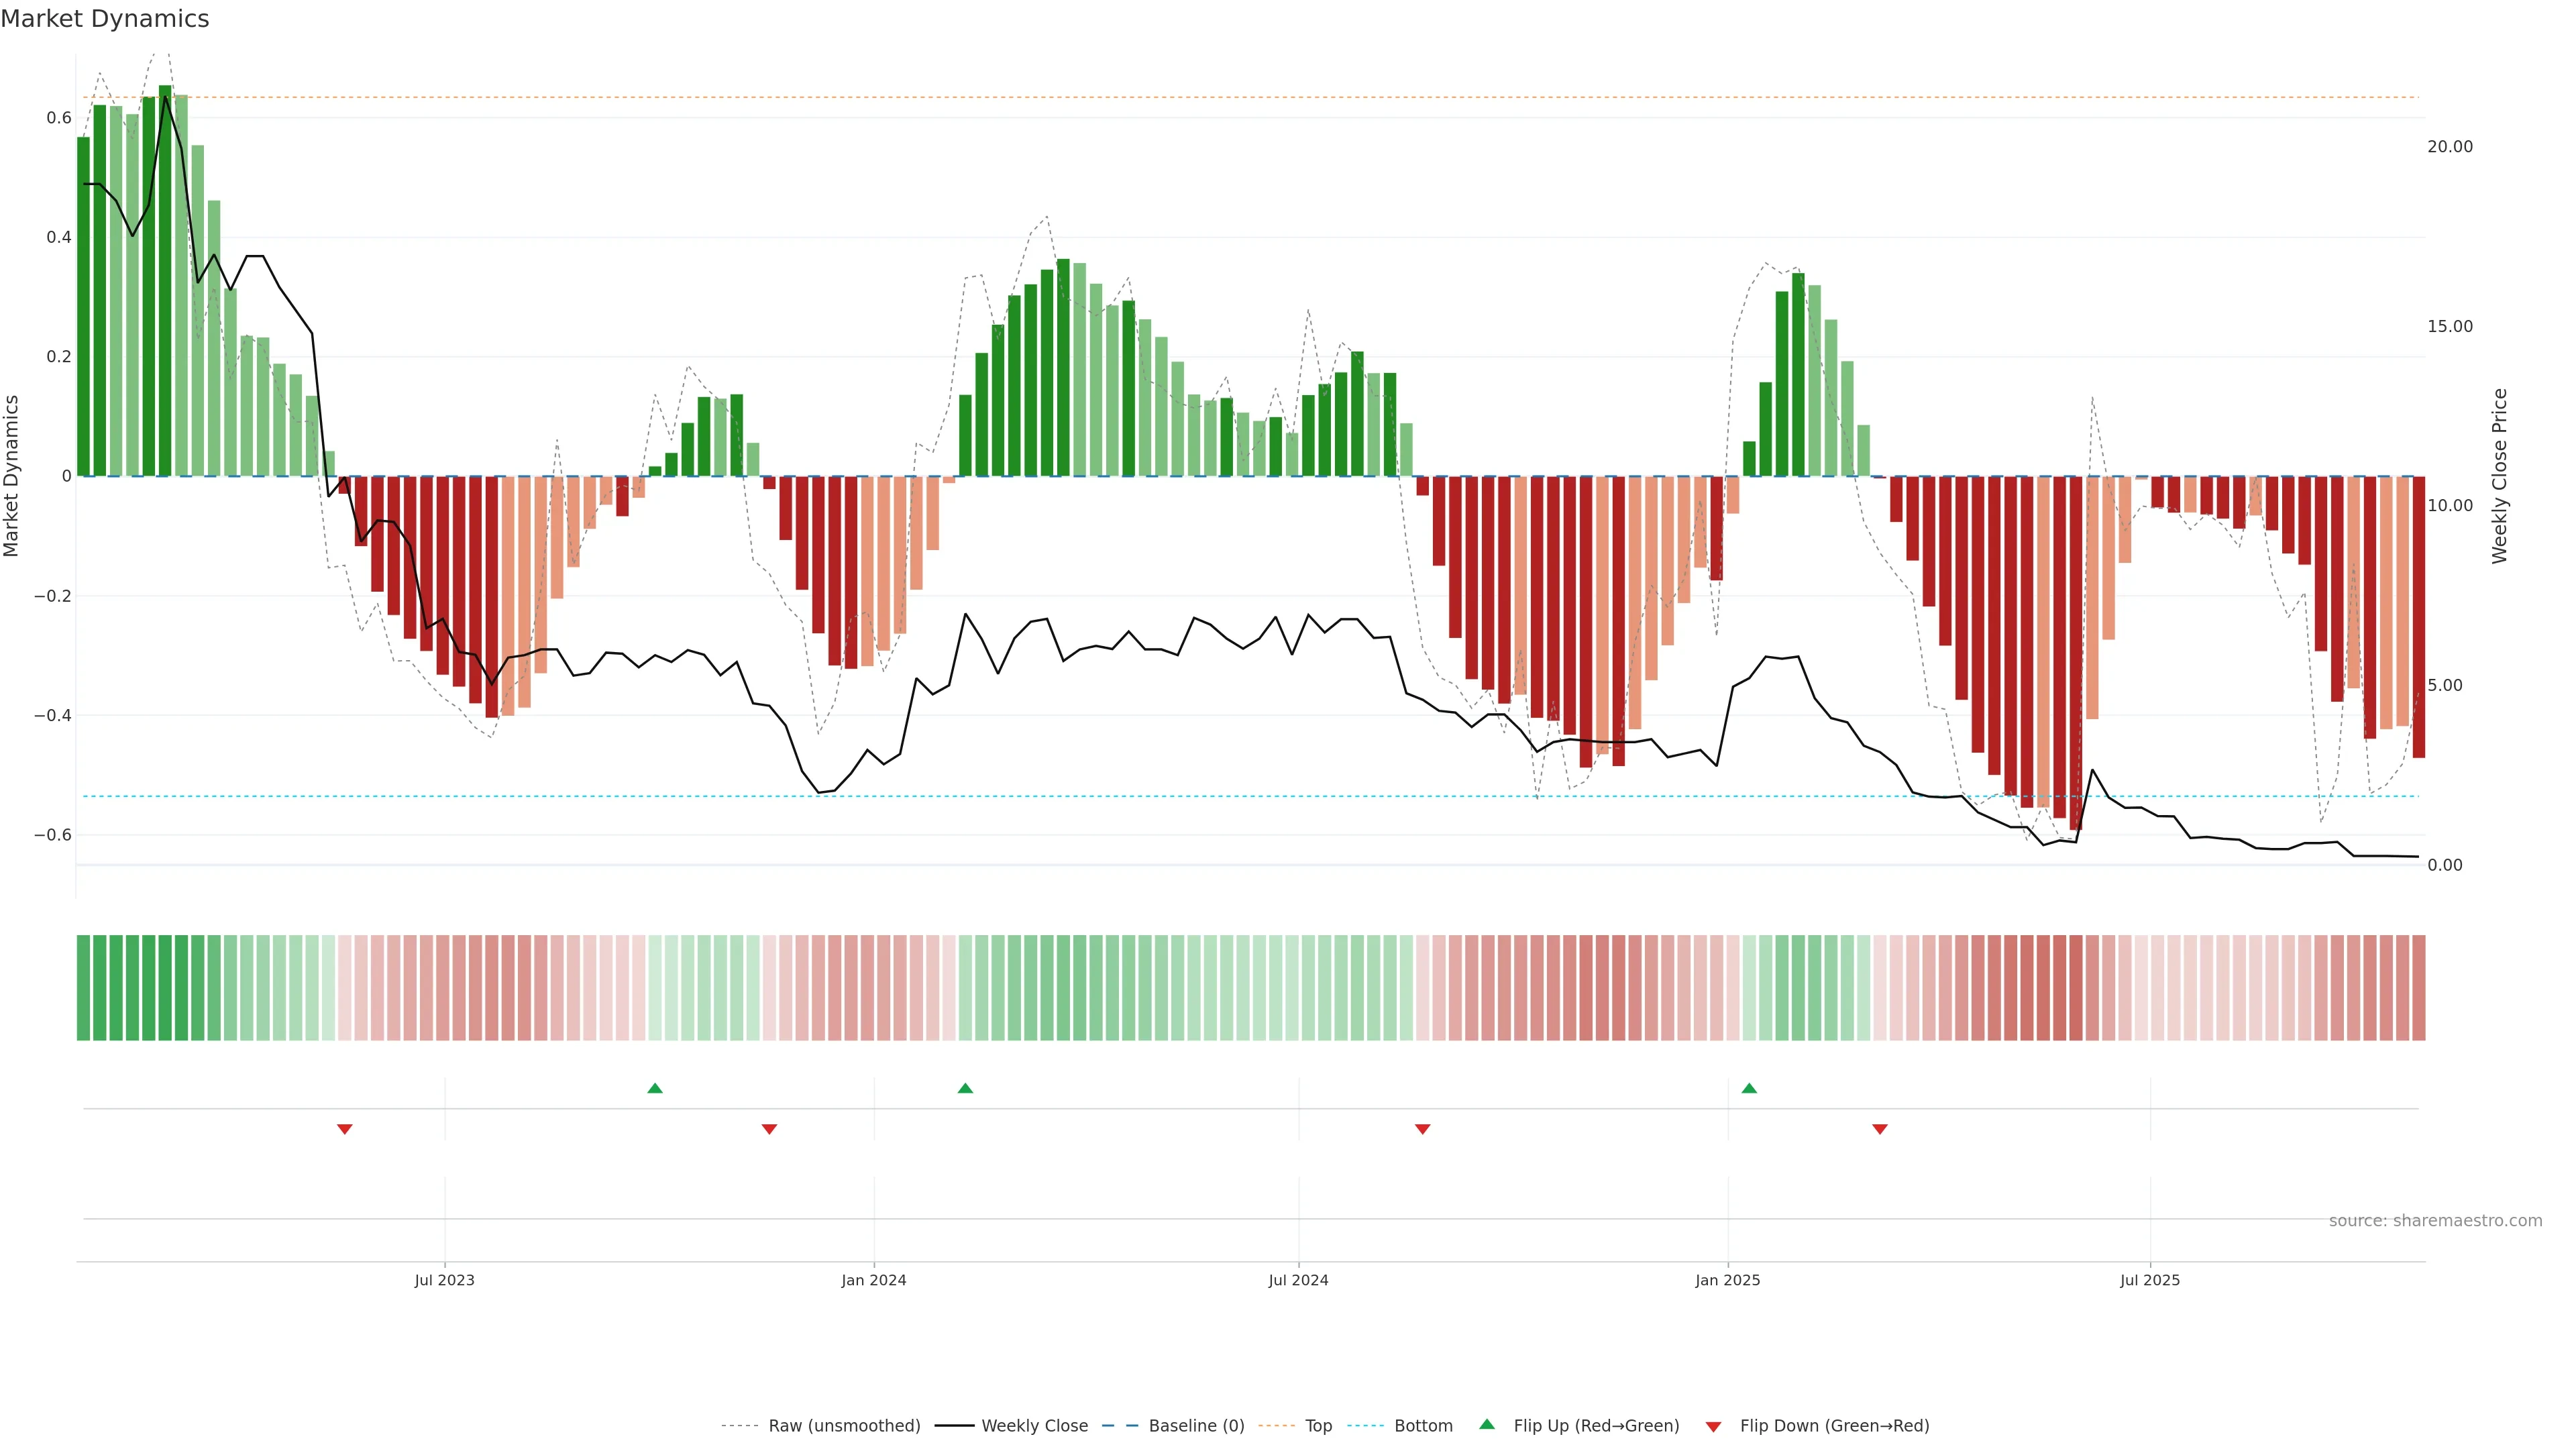Click the Jul 2024 x-axis label
The height and width of the screenshot is (1449, 2576).
click(x=1298, y=1280)
